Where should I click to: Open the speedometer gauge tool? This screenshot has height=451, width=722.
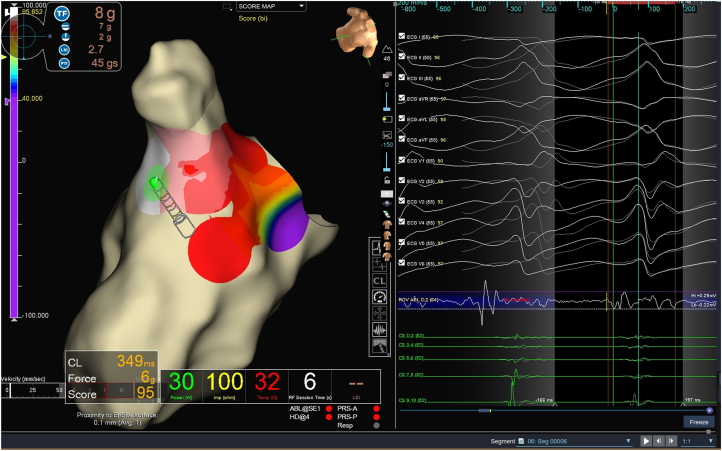379,297
